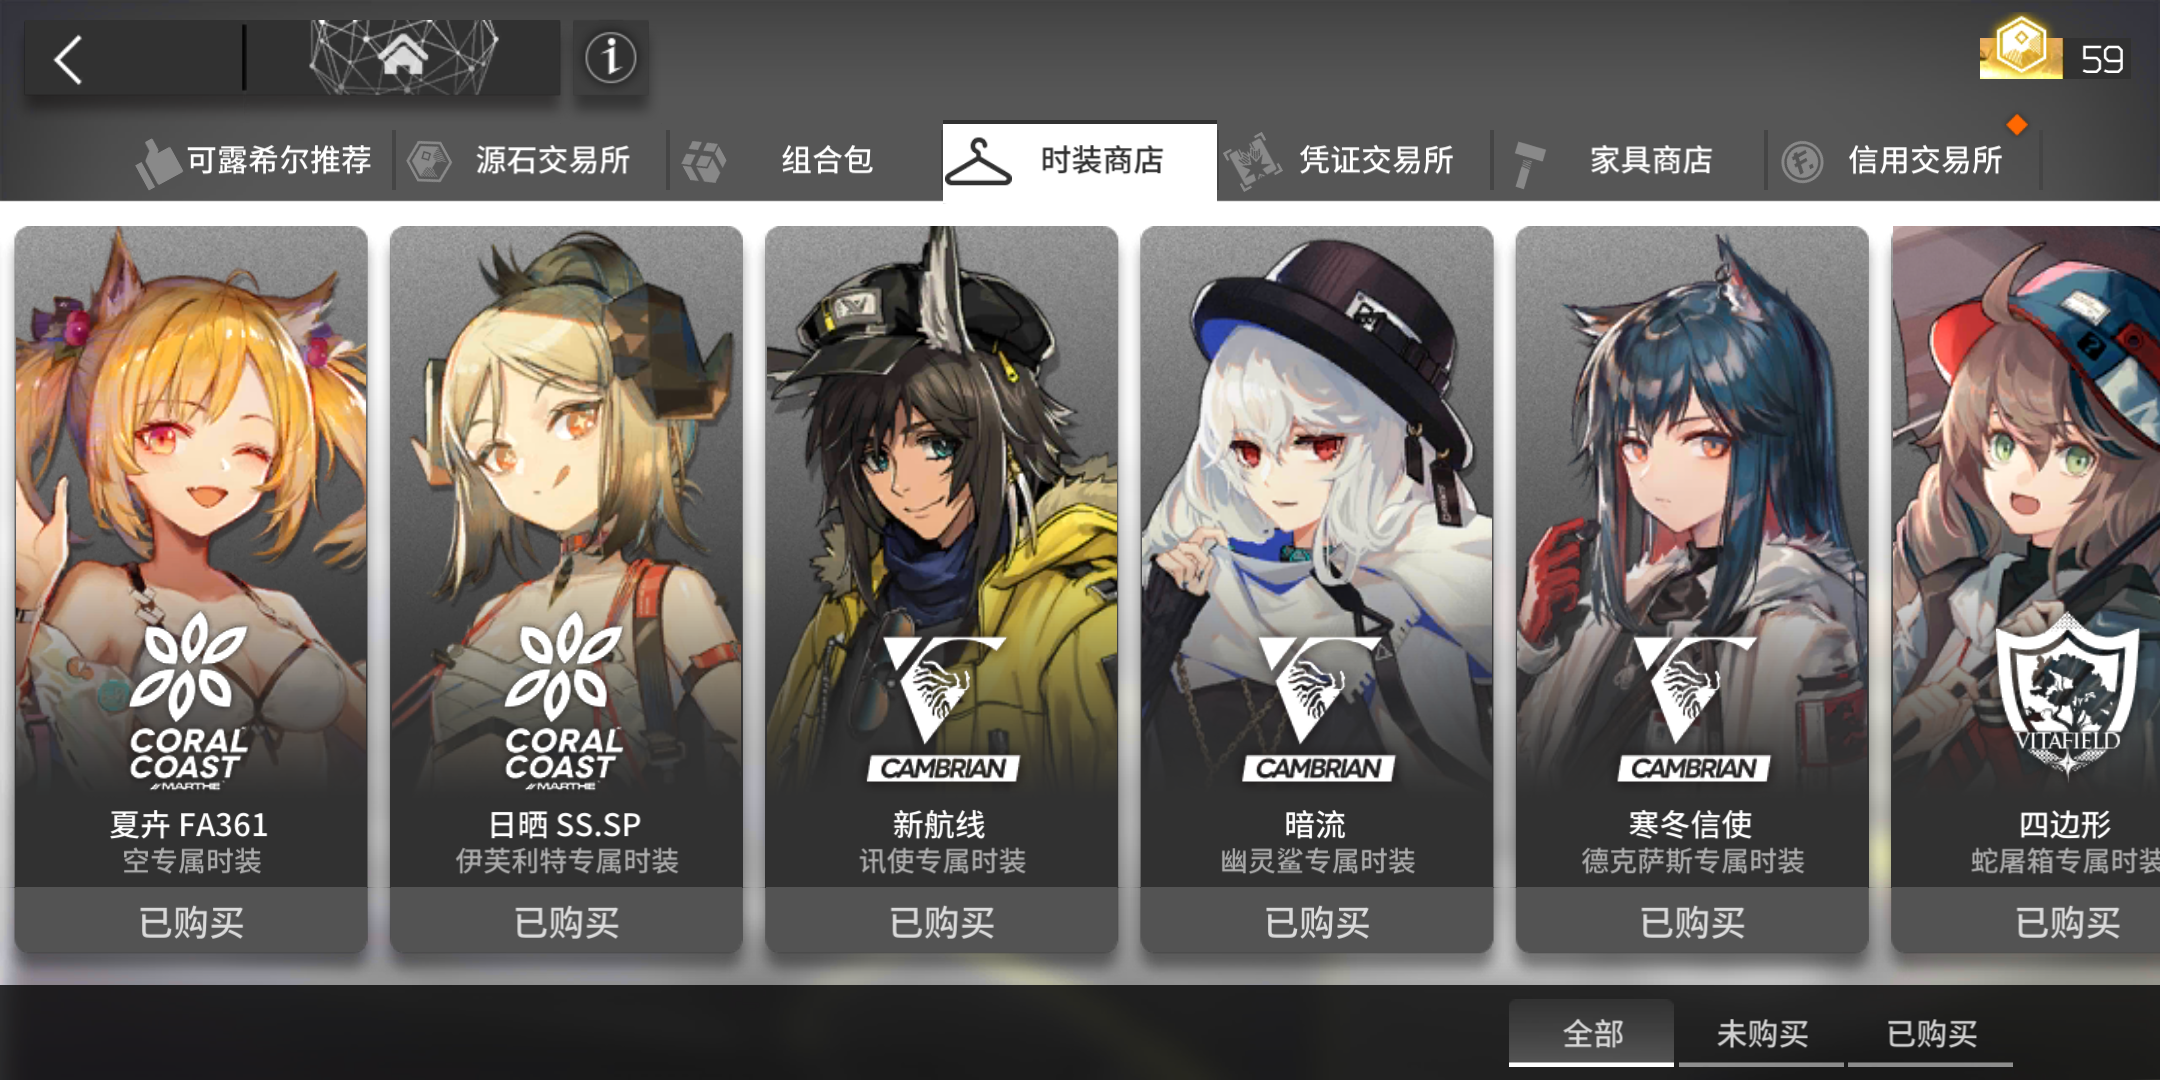Select the 未购买 filter
This screenshot has width=2160, height=1080.
click(1761, 1033)
